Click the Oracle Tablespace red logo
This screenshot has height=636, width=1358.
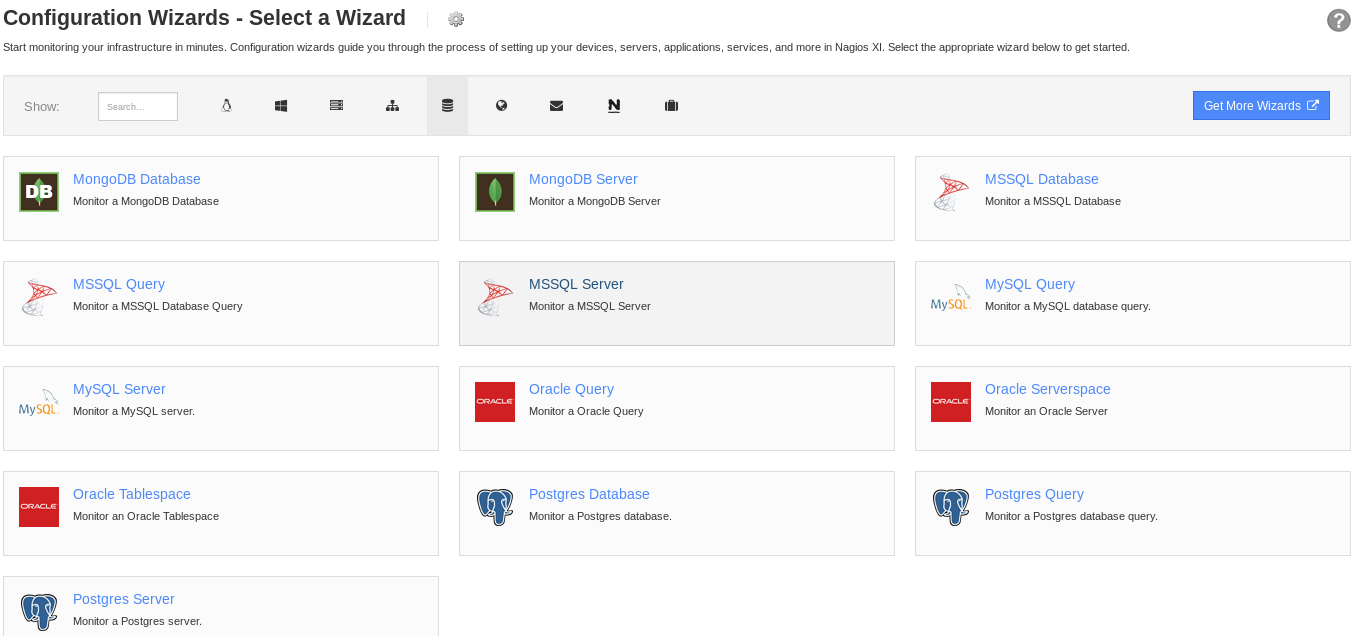pyautogui.click(x=39, y=507)
